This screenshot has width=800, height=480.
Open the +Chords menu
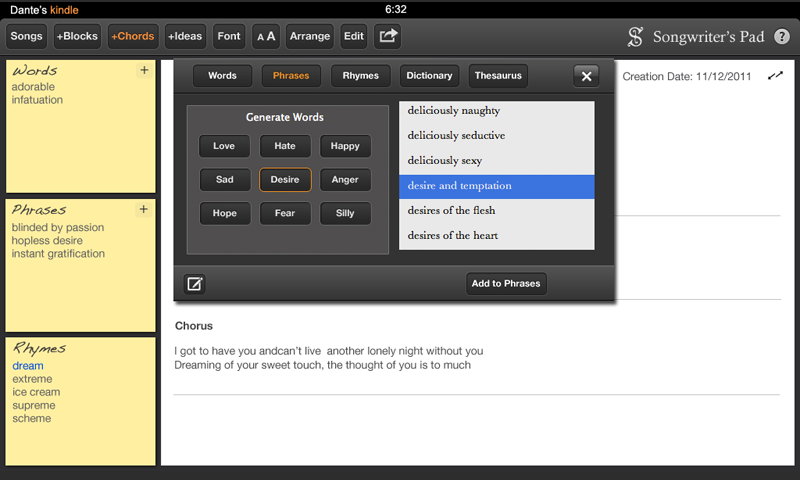[133, 37]
